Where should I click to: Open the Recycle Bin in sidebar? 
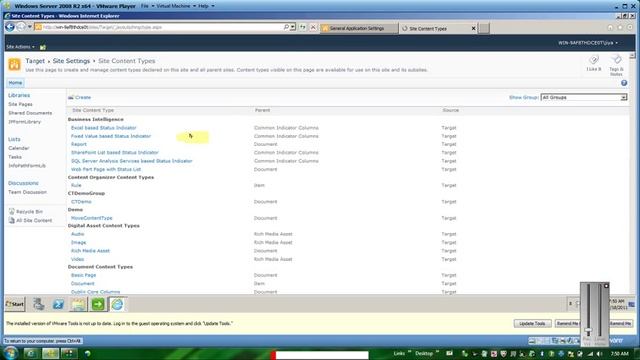pyautogui.click(x=29, y=211)
